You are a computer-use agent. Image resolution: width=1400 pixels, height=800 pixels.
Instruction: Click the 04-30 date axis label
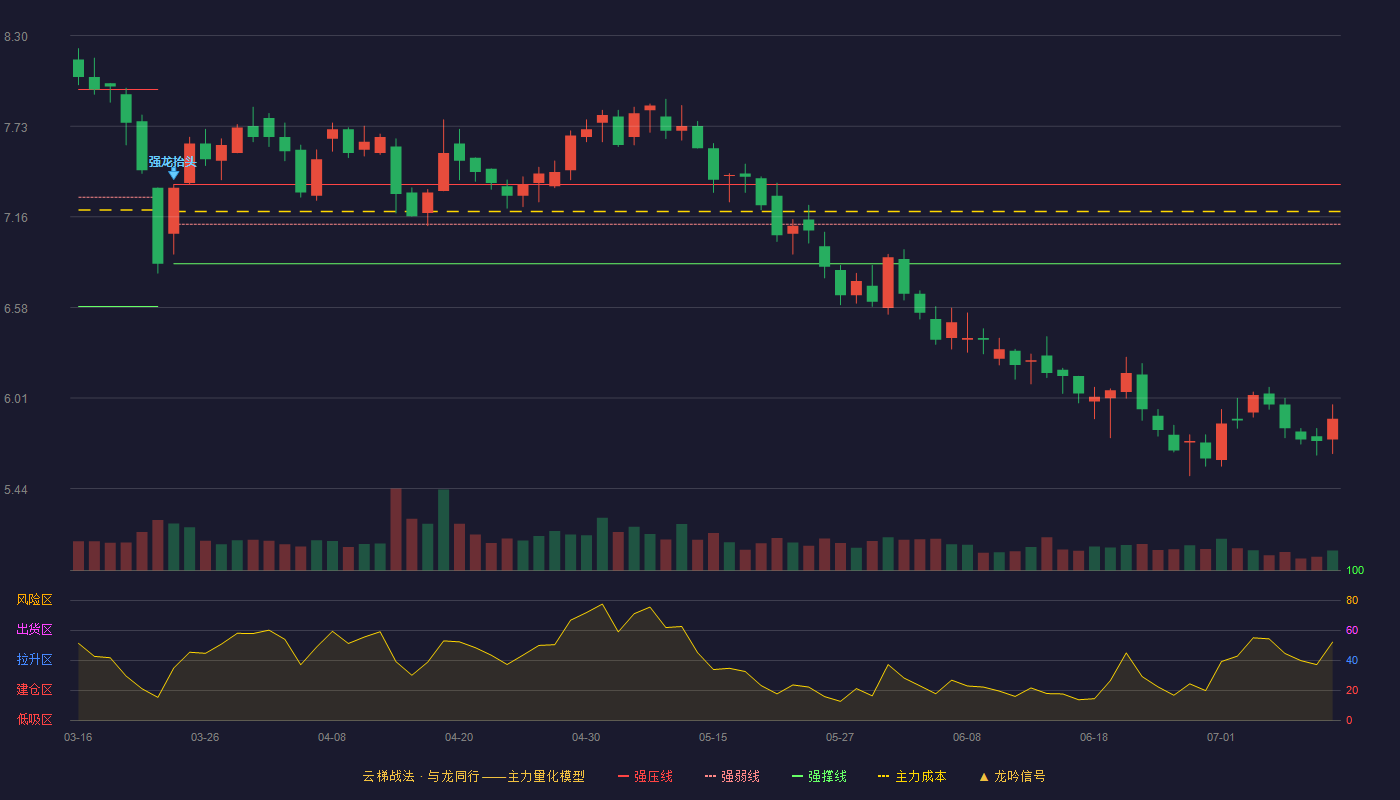[586, 737]
